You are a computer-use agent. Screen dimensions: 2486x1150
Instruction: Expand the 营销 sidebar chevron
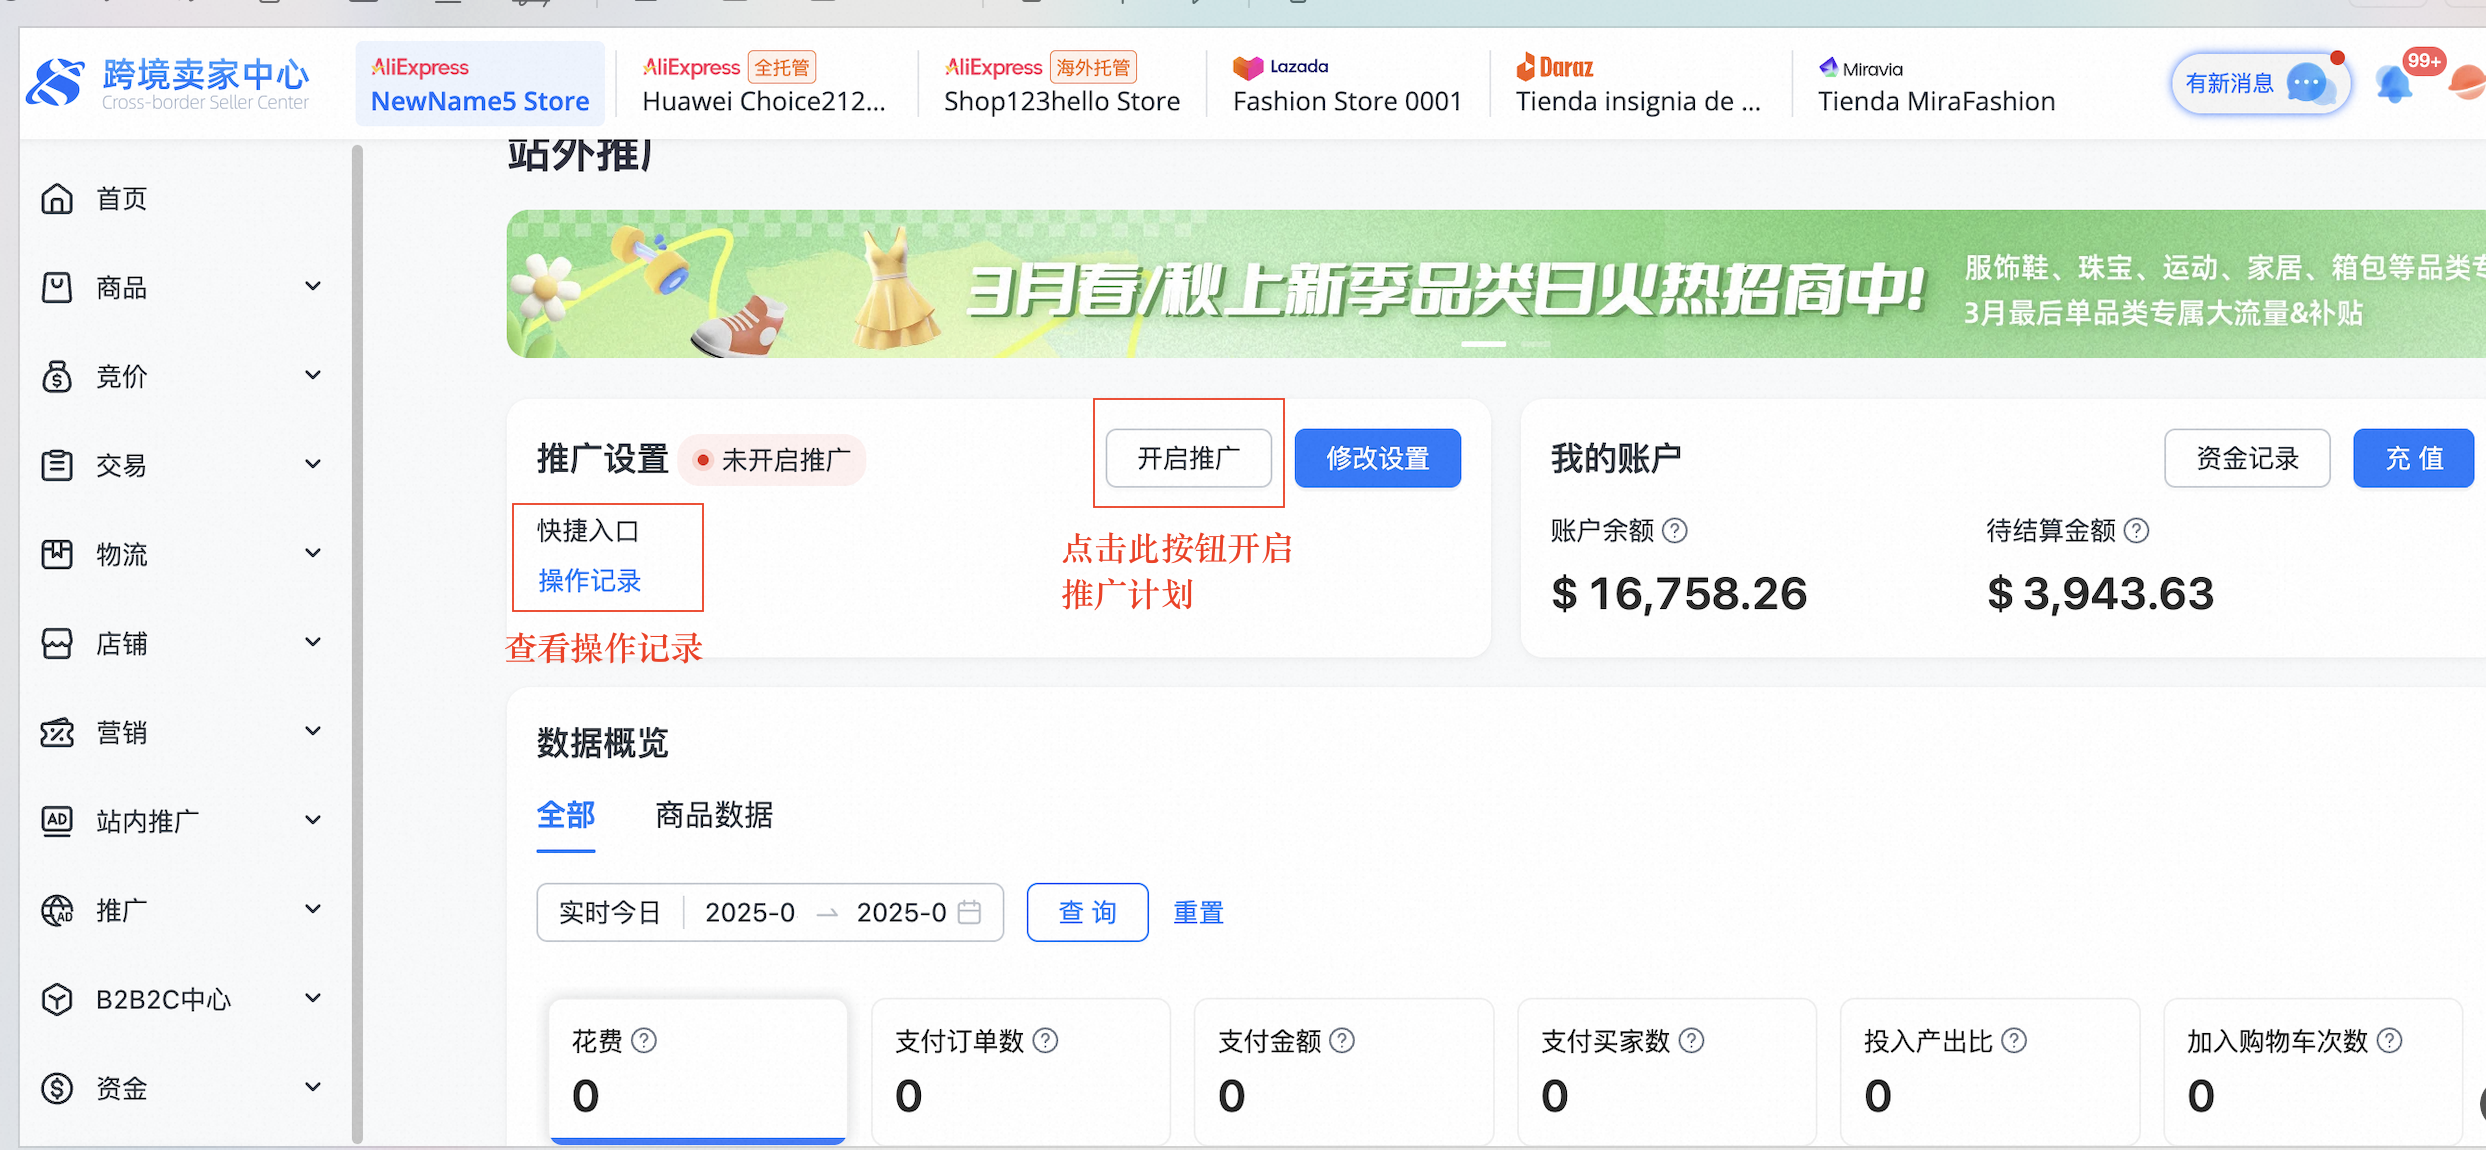coord(313,731)
